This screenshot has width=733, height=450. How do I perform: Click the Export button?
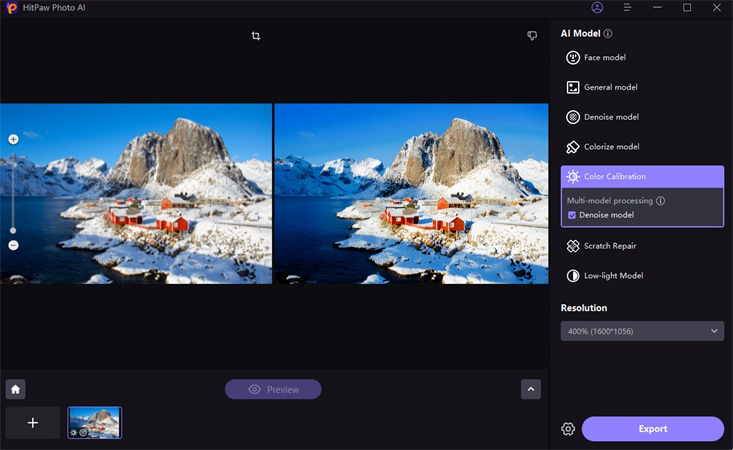652,429
